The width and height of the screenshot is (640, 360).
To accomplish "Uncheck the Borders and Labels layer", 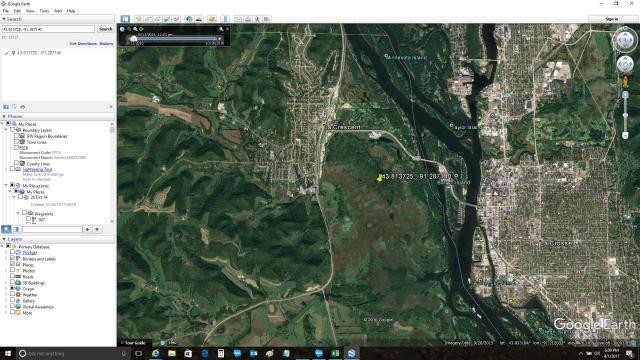I will [12, 258].
